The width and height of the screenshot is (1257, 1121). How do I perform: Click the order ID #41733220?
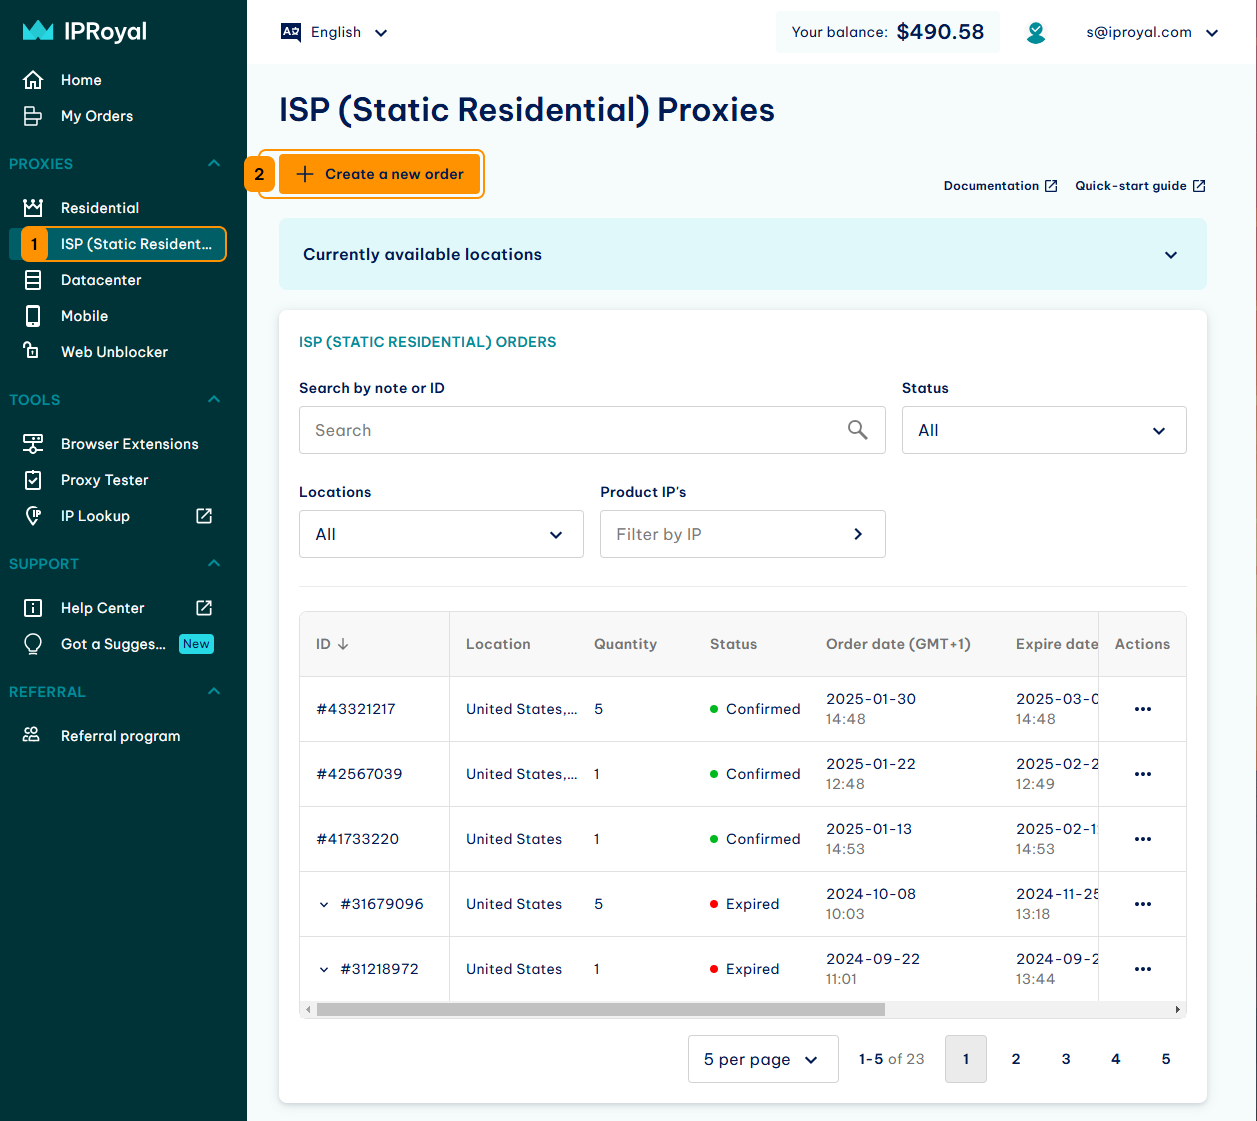[357, 839]
